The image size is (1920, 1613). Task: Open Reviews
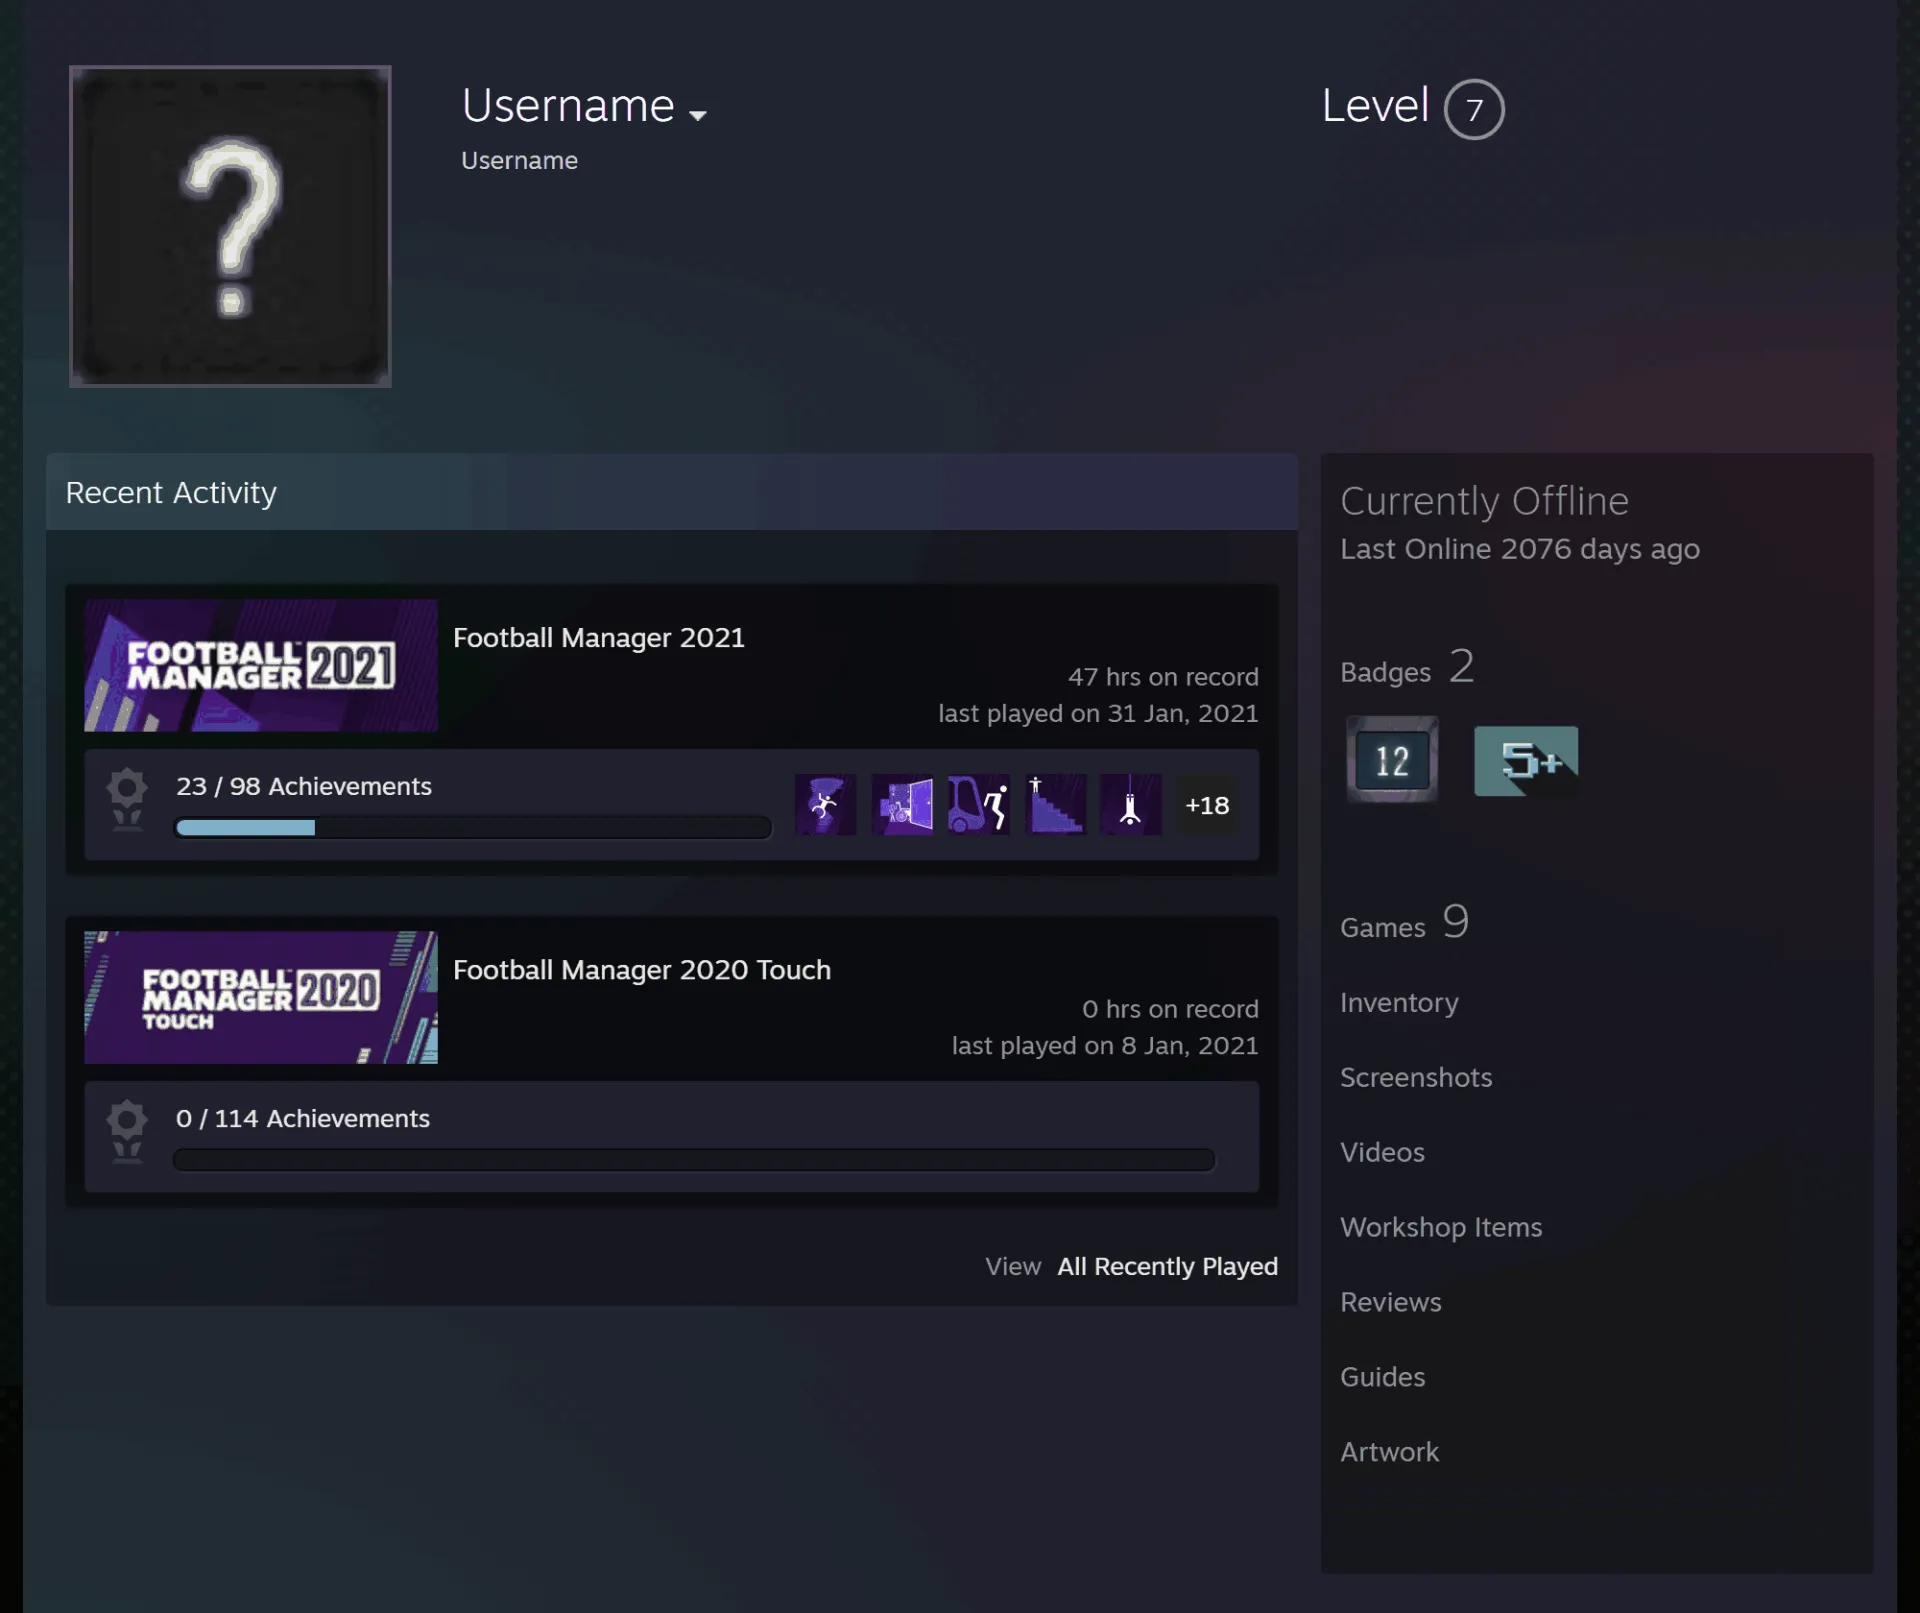pyautogui.click(x=1391, y=1302)
